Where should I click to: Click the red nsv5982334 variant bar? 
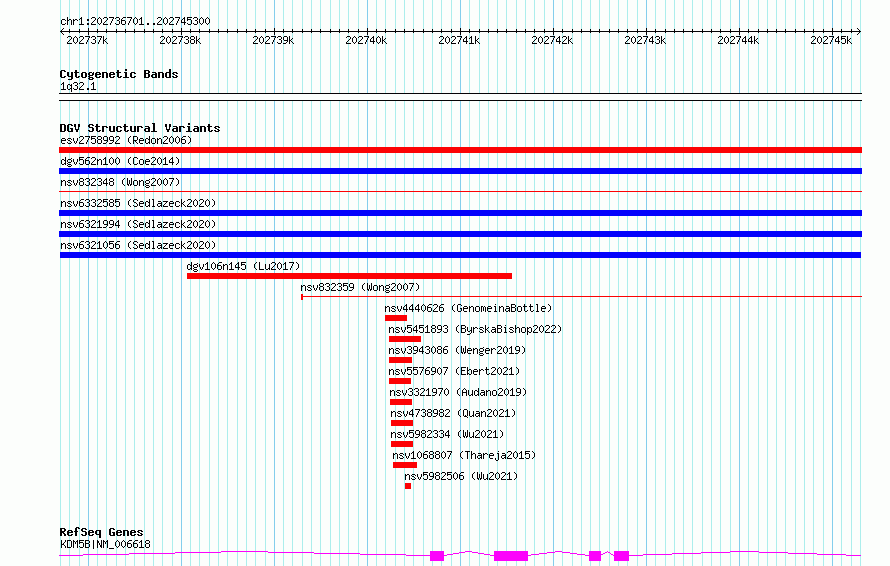[x=402, y=444]
